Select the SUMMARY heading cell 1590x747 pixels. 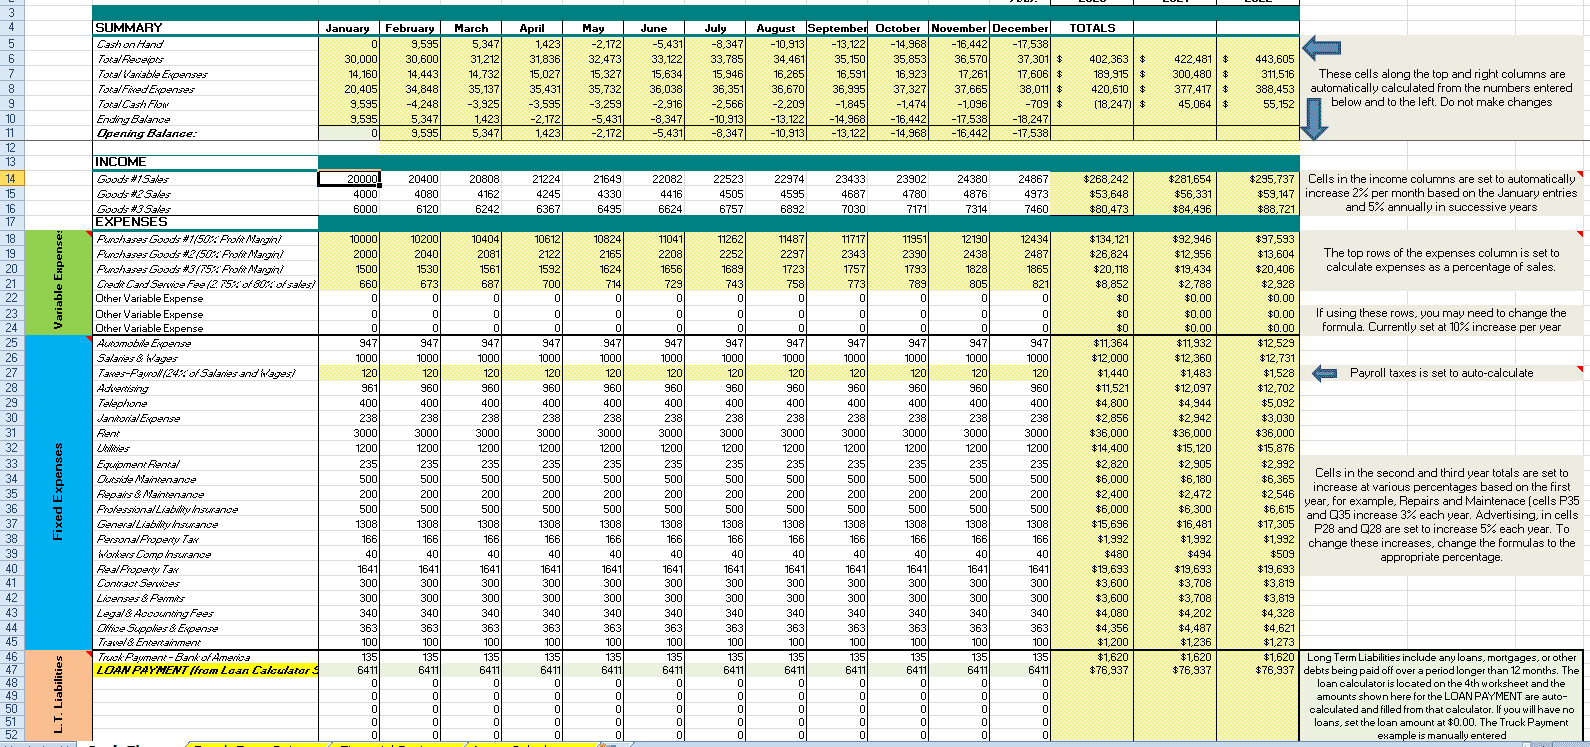(x=206, y=28)
